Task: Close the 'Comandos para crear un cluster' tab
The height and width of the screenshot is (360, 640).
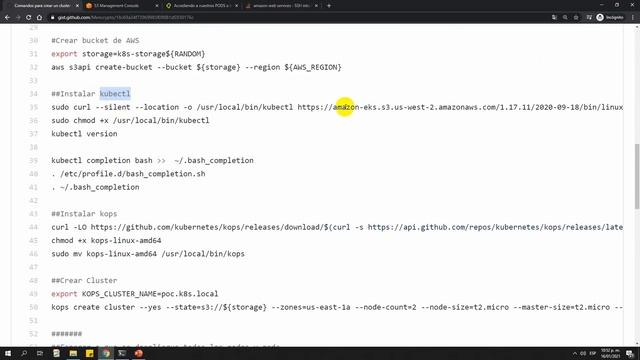Action: (77, 6)
